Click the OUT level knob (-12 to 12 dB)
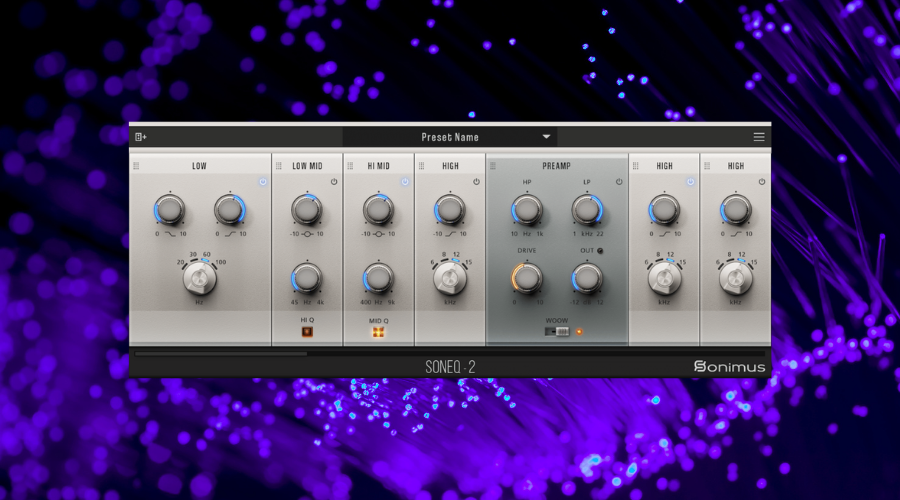The image size is (900, 500). coord(587,278)
